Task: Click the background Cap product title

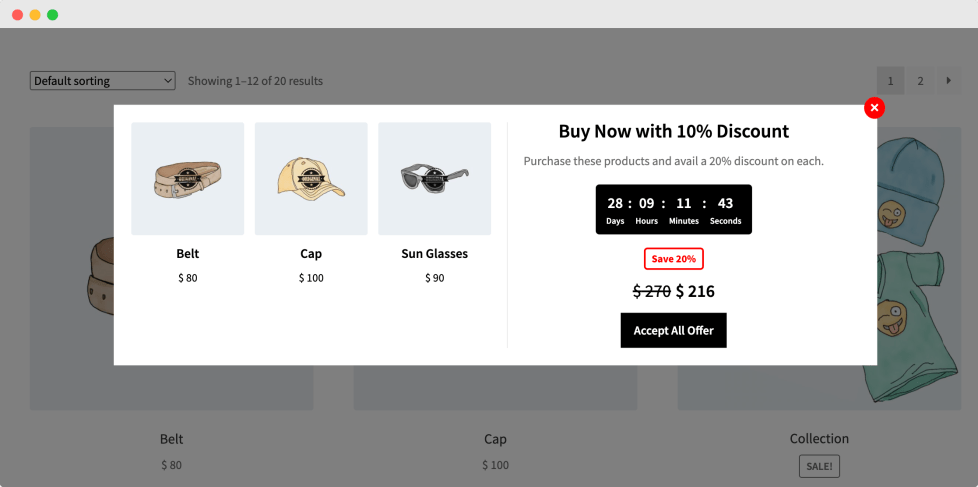Action: point(495,439)
